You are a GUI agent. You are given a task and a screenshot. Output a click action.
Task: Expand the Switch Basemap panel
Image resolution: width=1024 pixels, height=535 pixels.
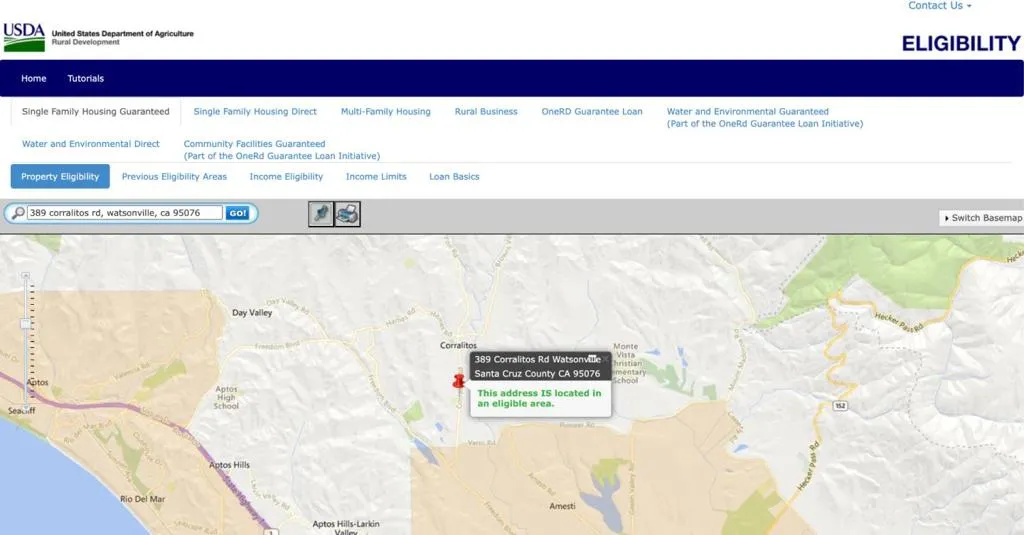982,218
